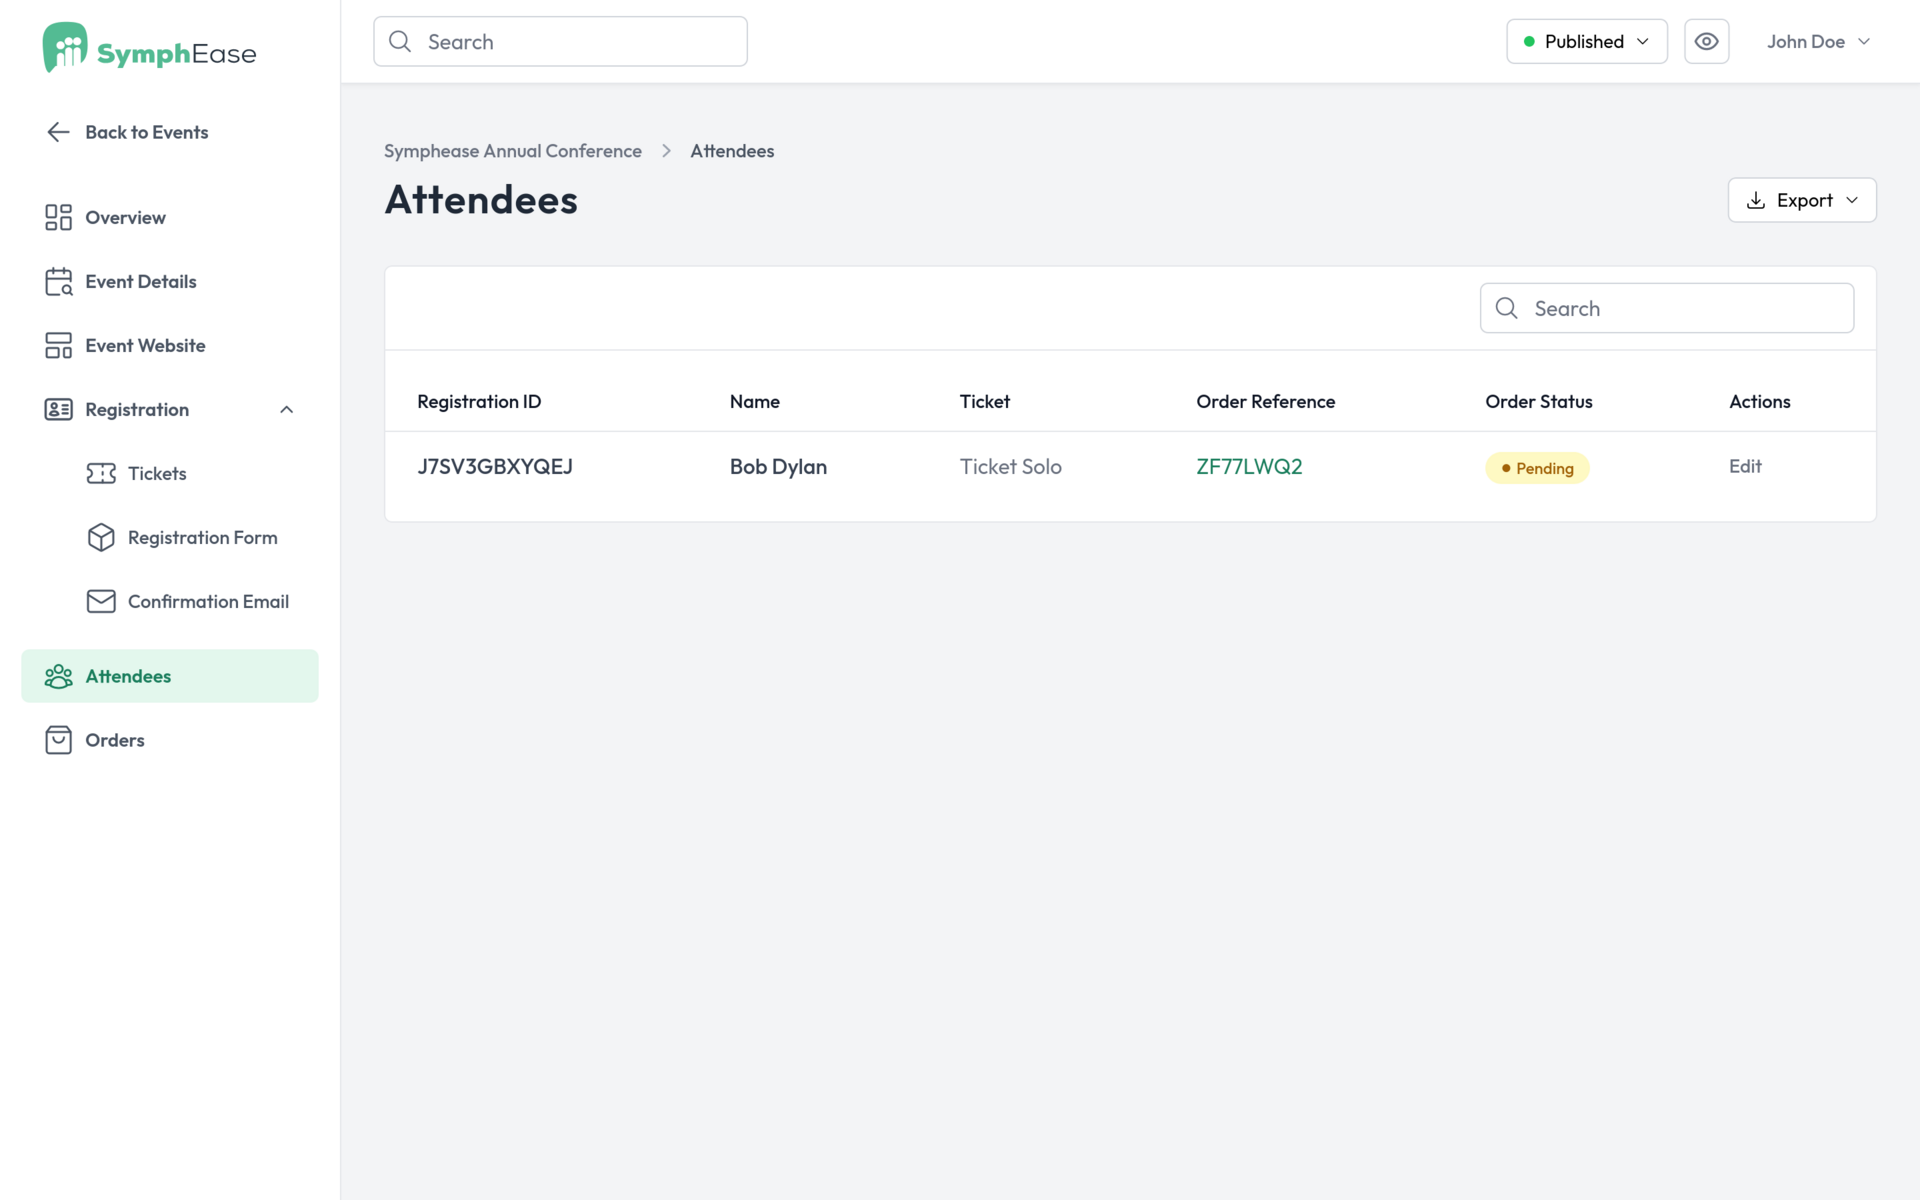Screen dimensions: 1920x1200
Task: Click the Confirmation Email envelope icon
Action: 101,601
